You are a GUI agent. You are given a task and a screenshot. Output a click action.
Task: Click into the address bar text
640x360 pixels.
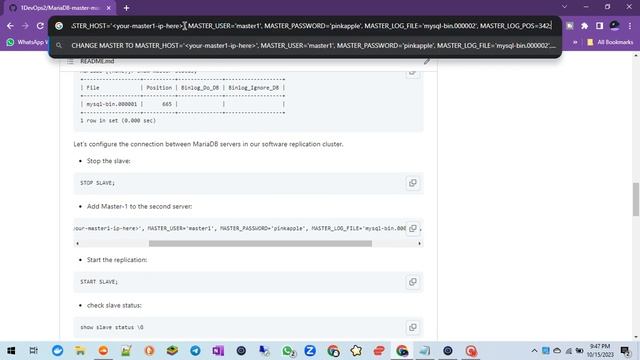point(311,26)
